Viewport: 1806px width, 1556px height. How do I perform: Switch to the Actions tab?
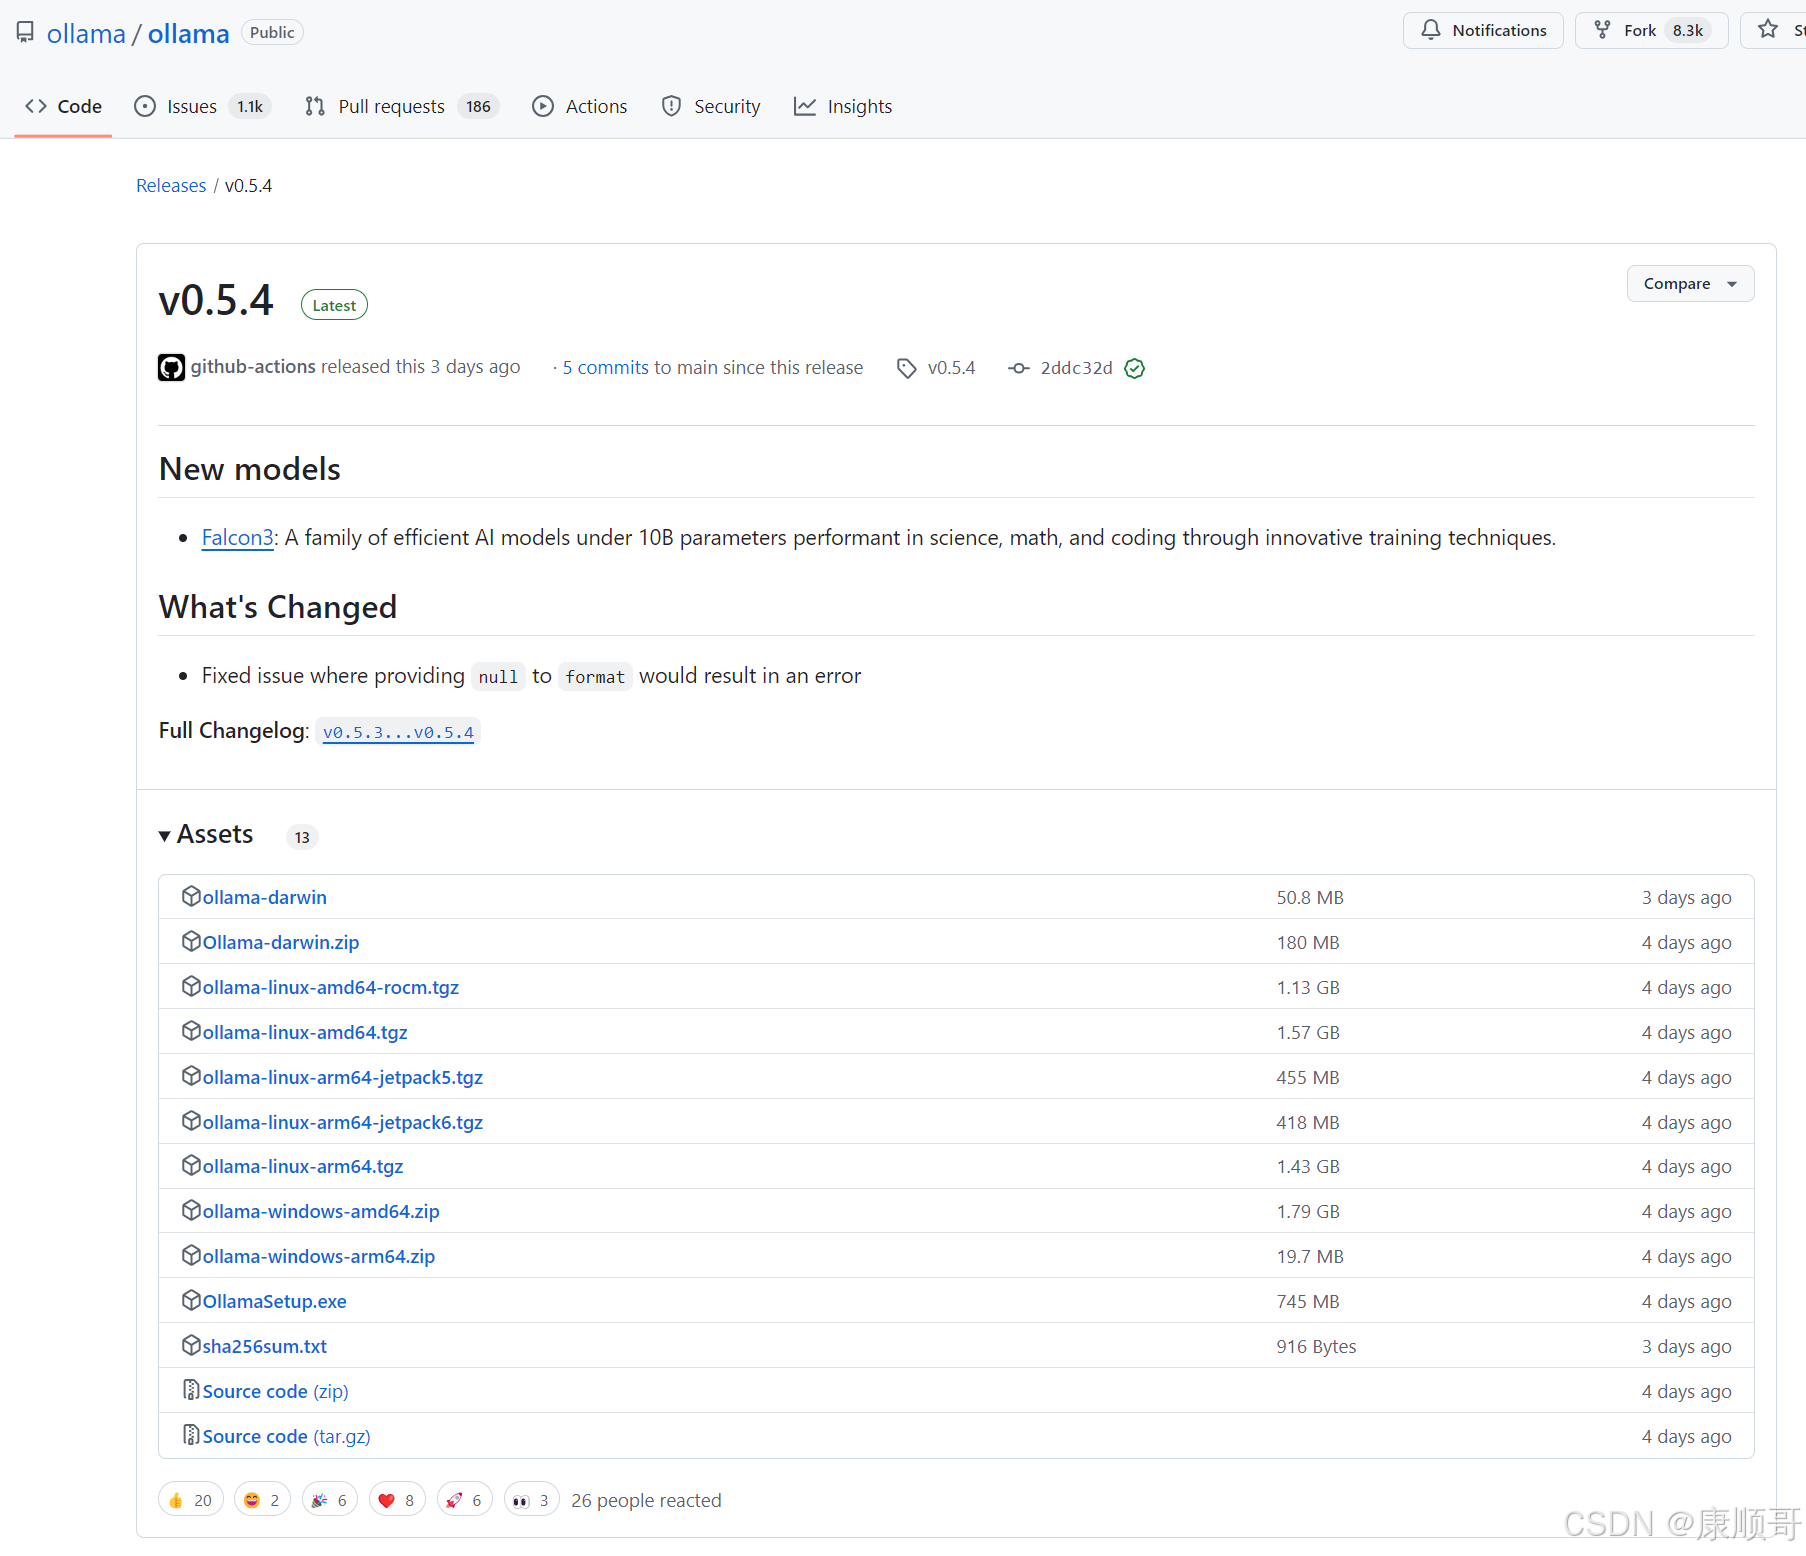point(580,106)
